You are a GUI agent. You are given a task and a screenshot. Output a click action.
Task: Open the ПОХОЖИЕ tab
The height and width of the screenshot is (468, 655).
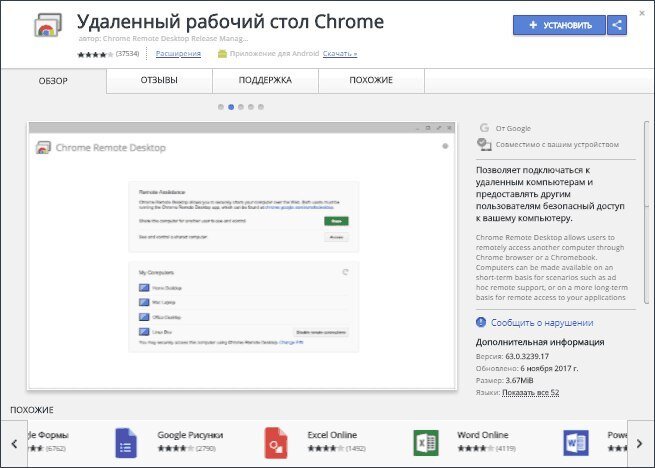click(371, 80)
